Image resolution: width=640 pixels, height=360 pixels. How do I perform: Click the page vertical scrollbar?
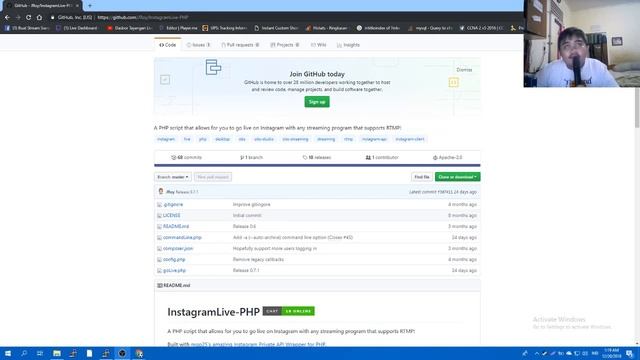pyautogui.click(x=637, y=108)
